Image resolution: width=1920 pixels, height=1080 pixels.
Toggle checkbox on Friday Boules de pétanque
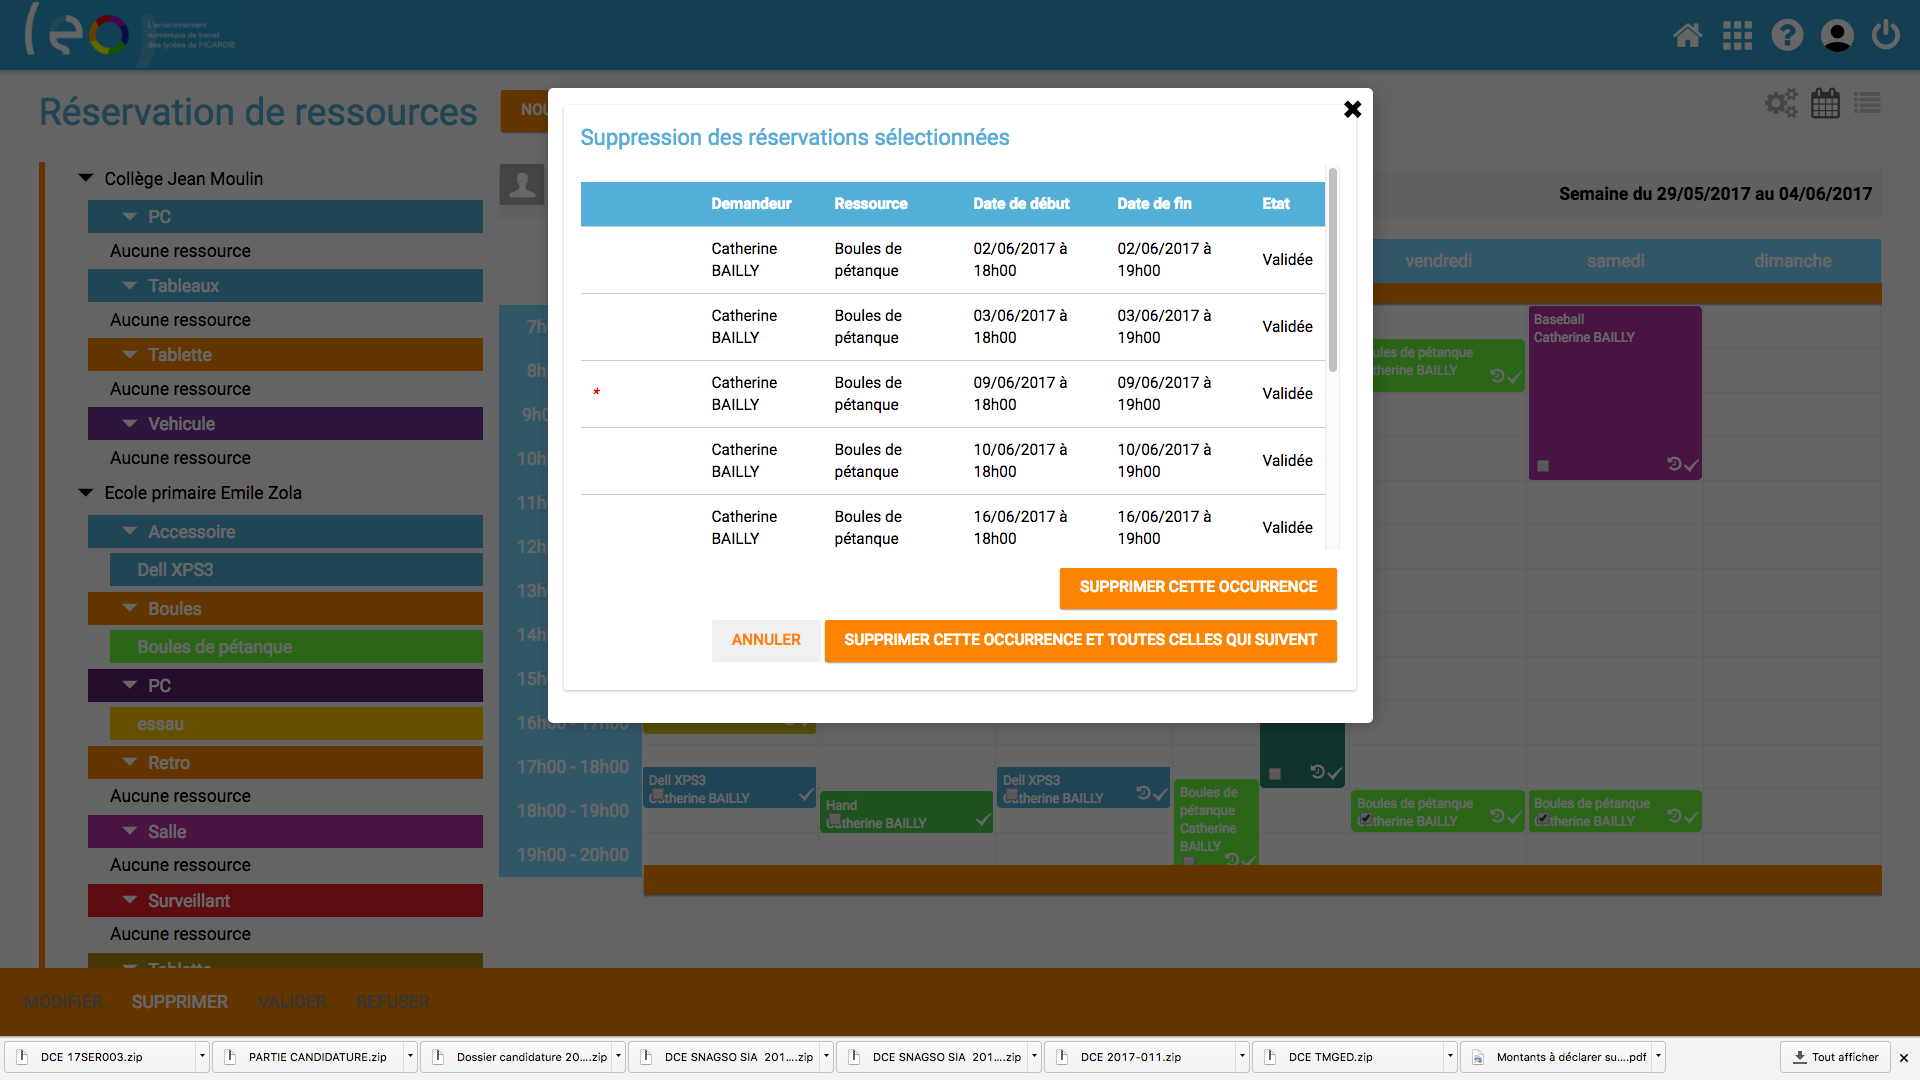[1365, 819]
